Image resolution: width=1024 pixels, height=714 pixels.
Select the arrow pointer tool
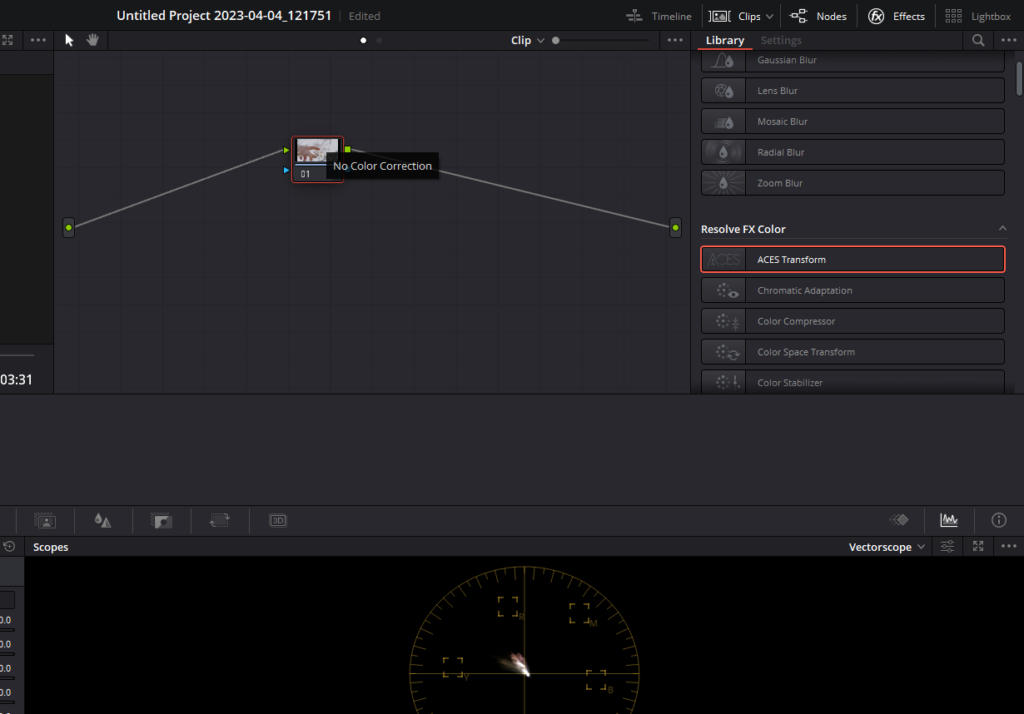(x=69, y=41)
